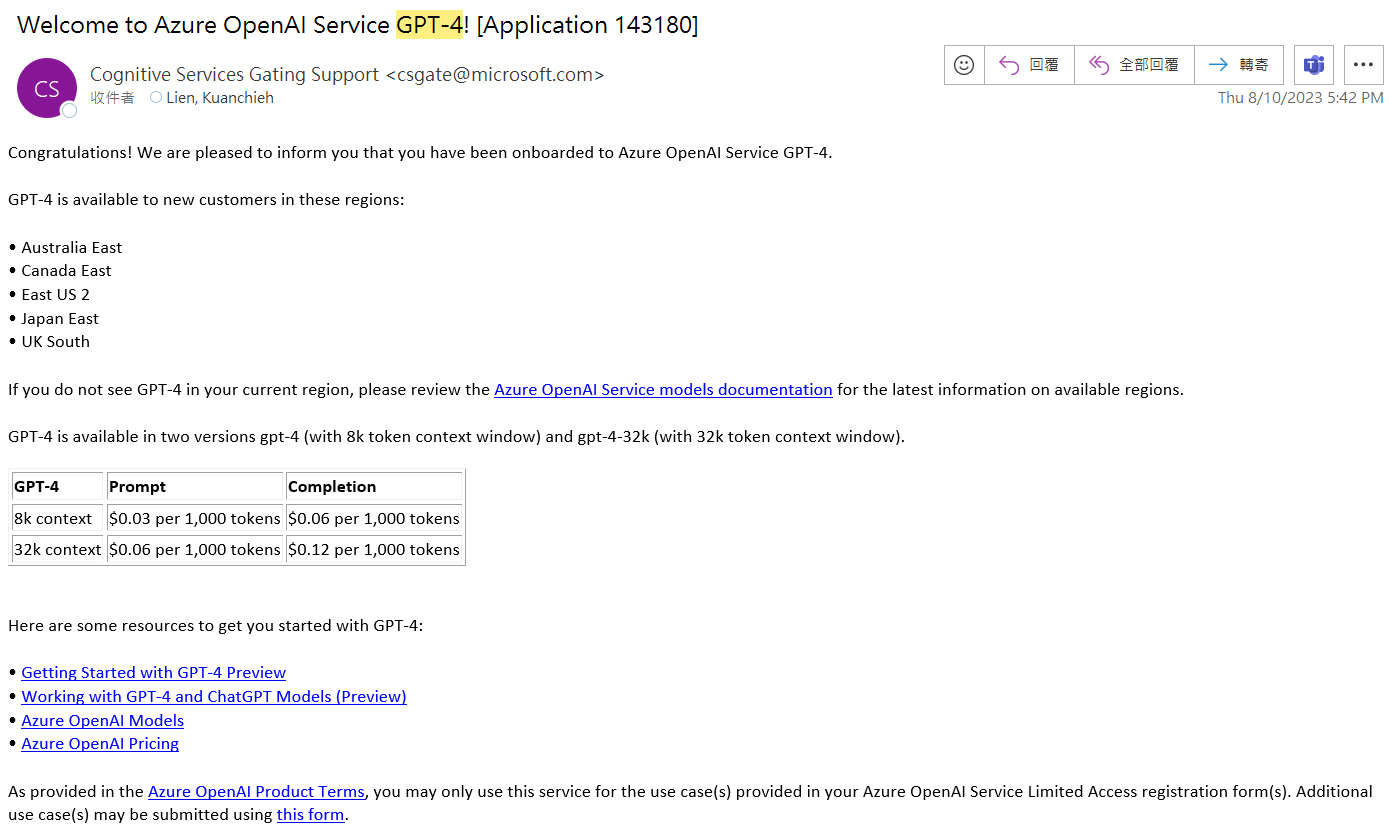Screen dimensions: 1389x831
Task: Select the '$0.03 per 1,000 tokens' cell
Action: click(195, 518)
